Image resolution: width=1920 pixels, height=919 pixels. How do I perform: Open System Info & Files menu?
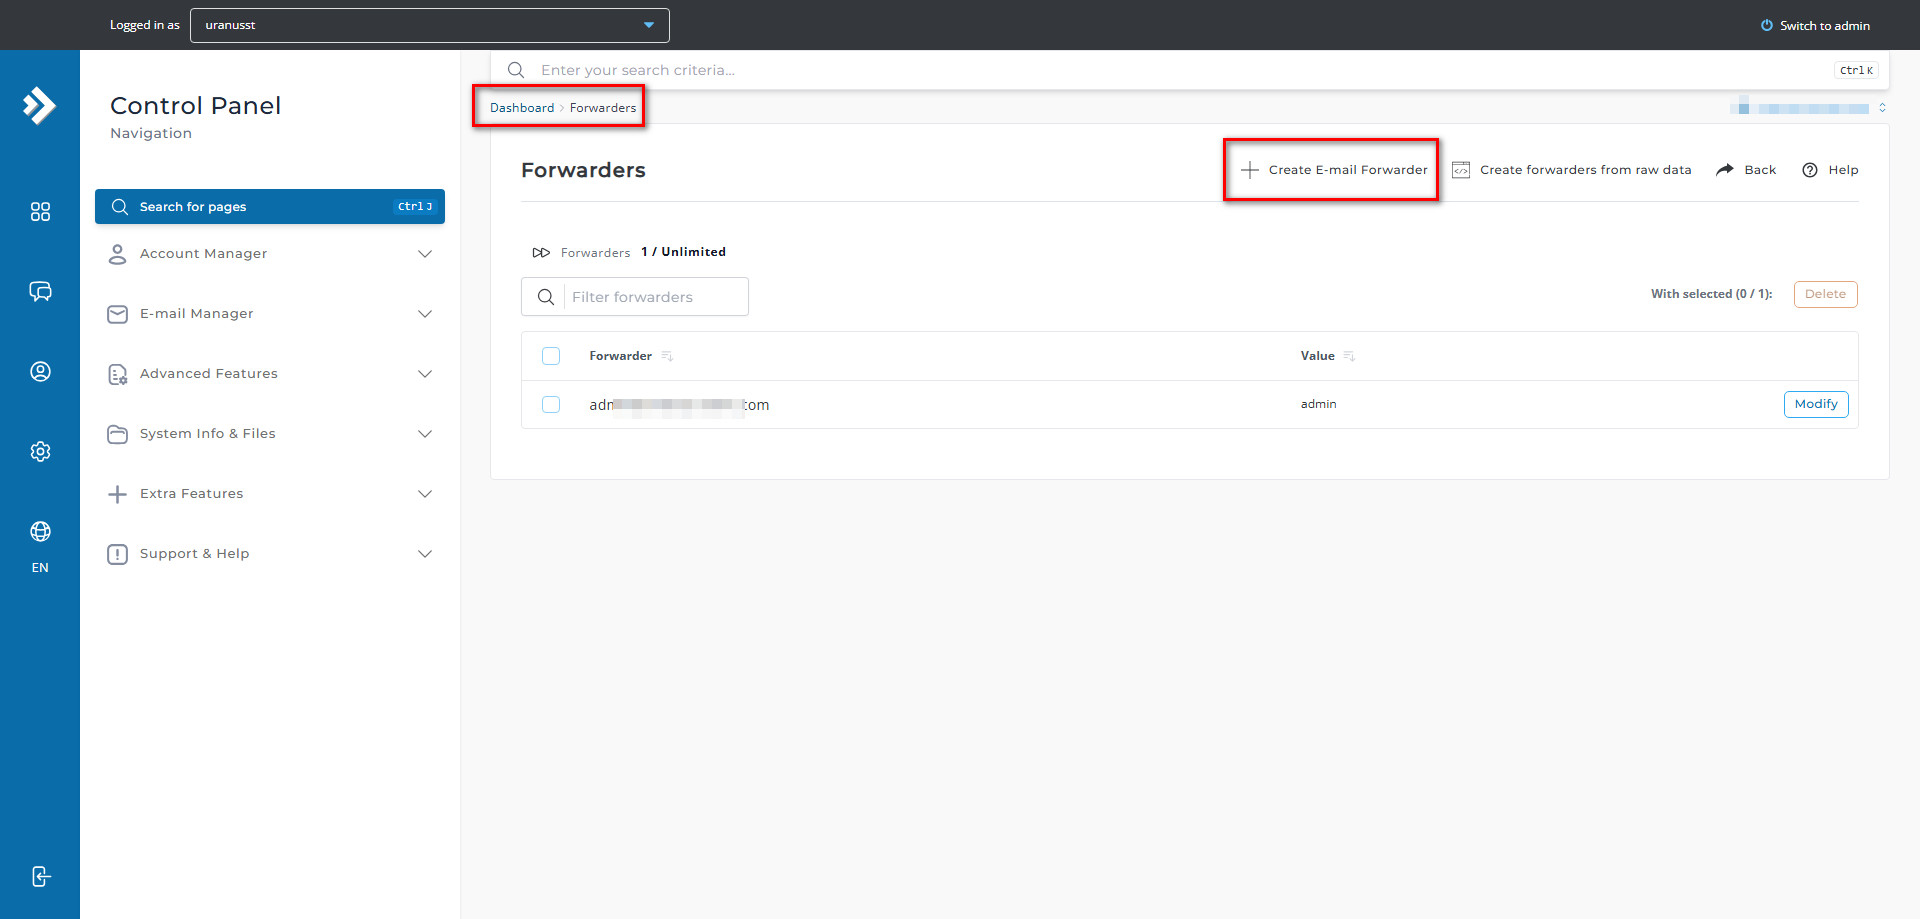[270, 434]
